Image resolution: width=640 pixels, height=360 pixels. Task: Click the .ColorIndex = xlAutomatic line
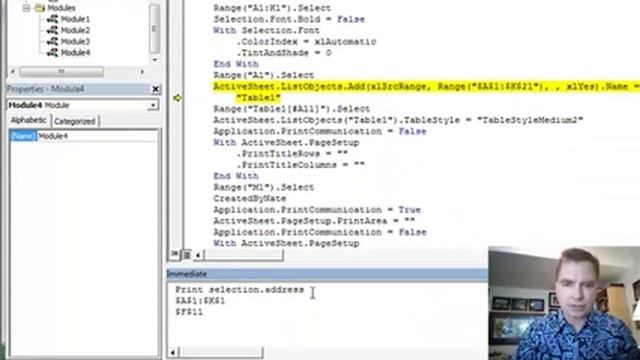coord(306,42)
